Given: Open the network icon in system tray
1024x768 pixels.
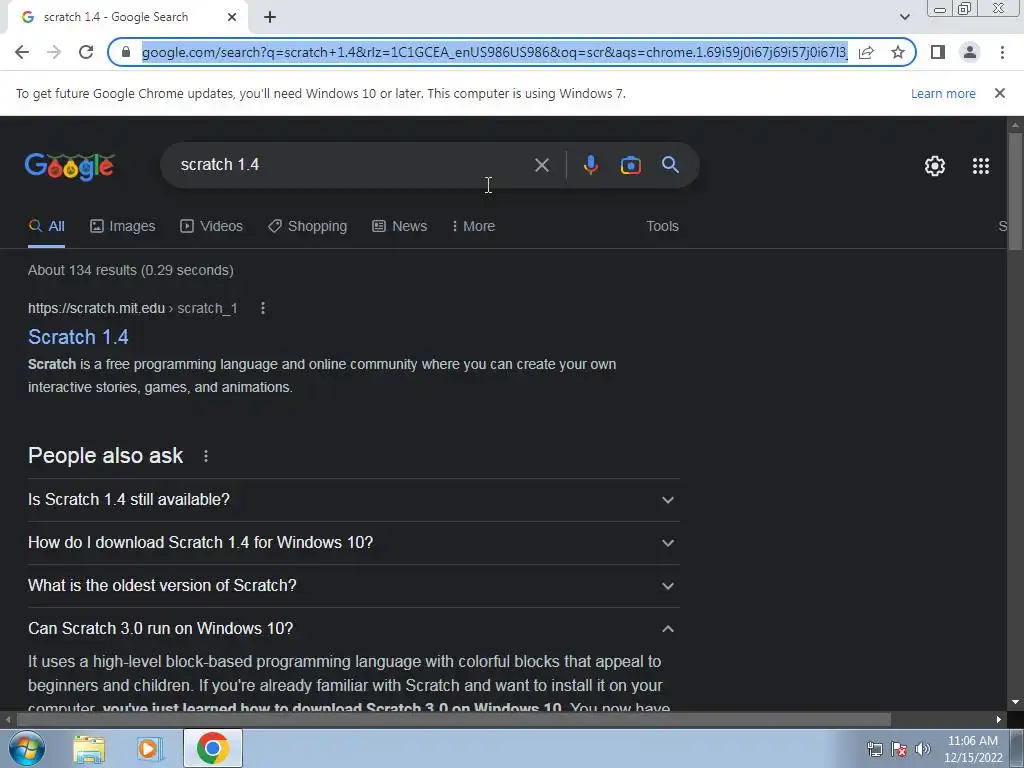Looking at the screenshot, I should tap(874, 749).
